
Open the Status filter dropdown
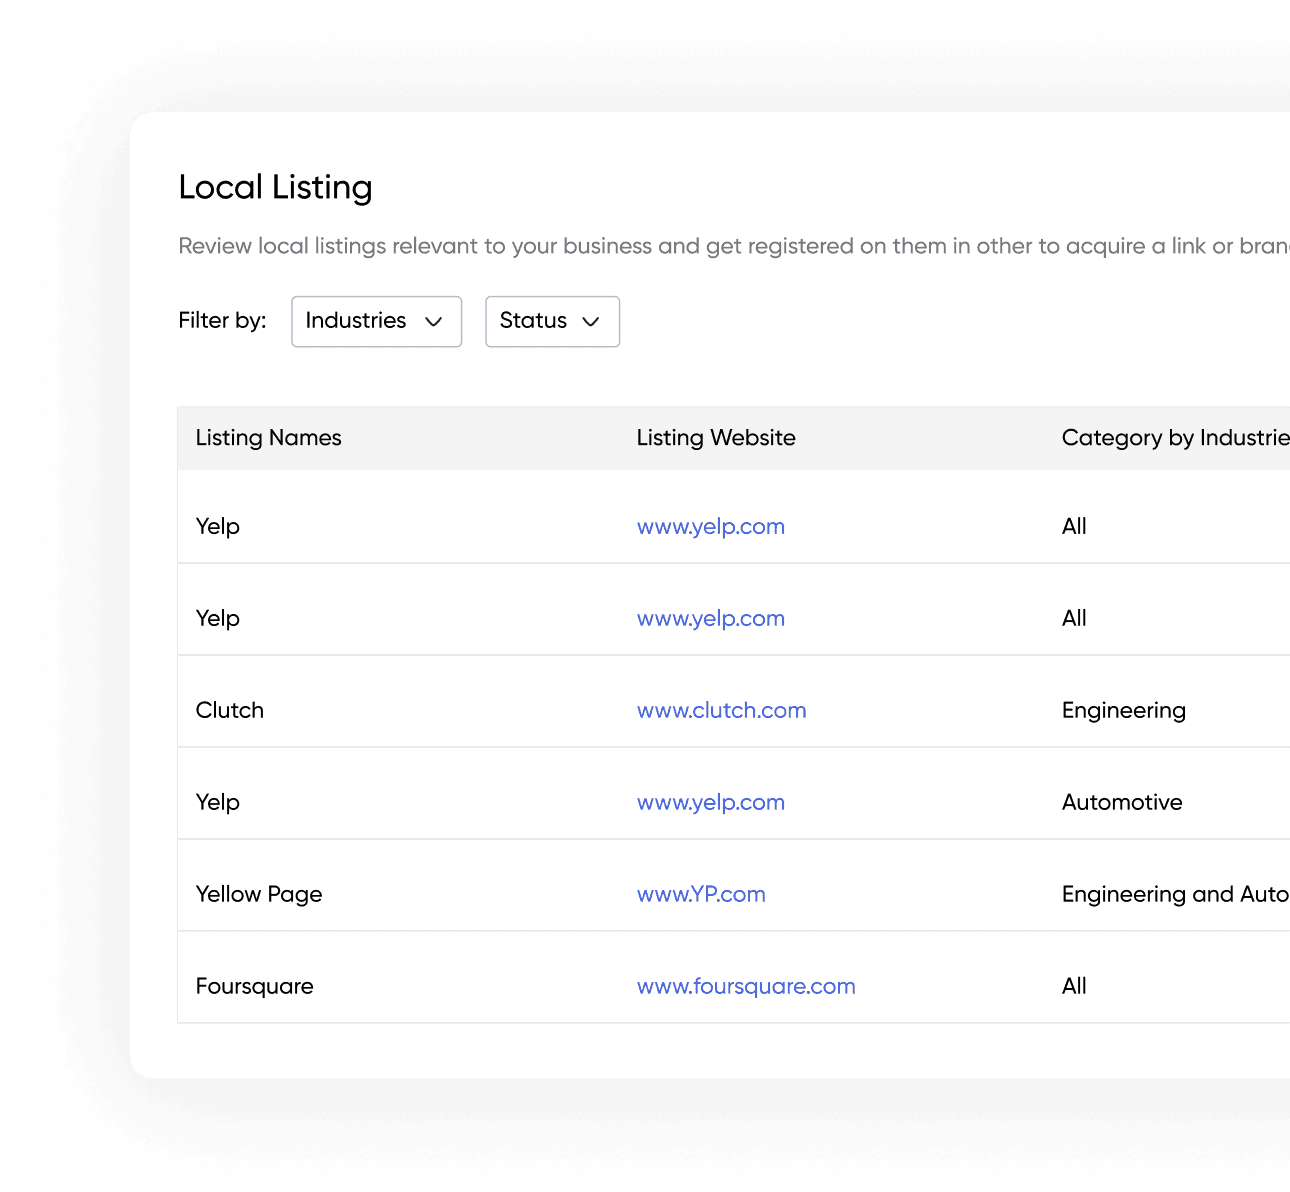point(552,321)
